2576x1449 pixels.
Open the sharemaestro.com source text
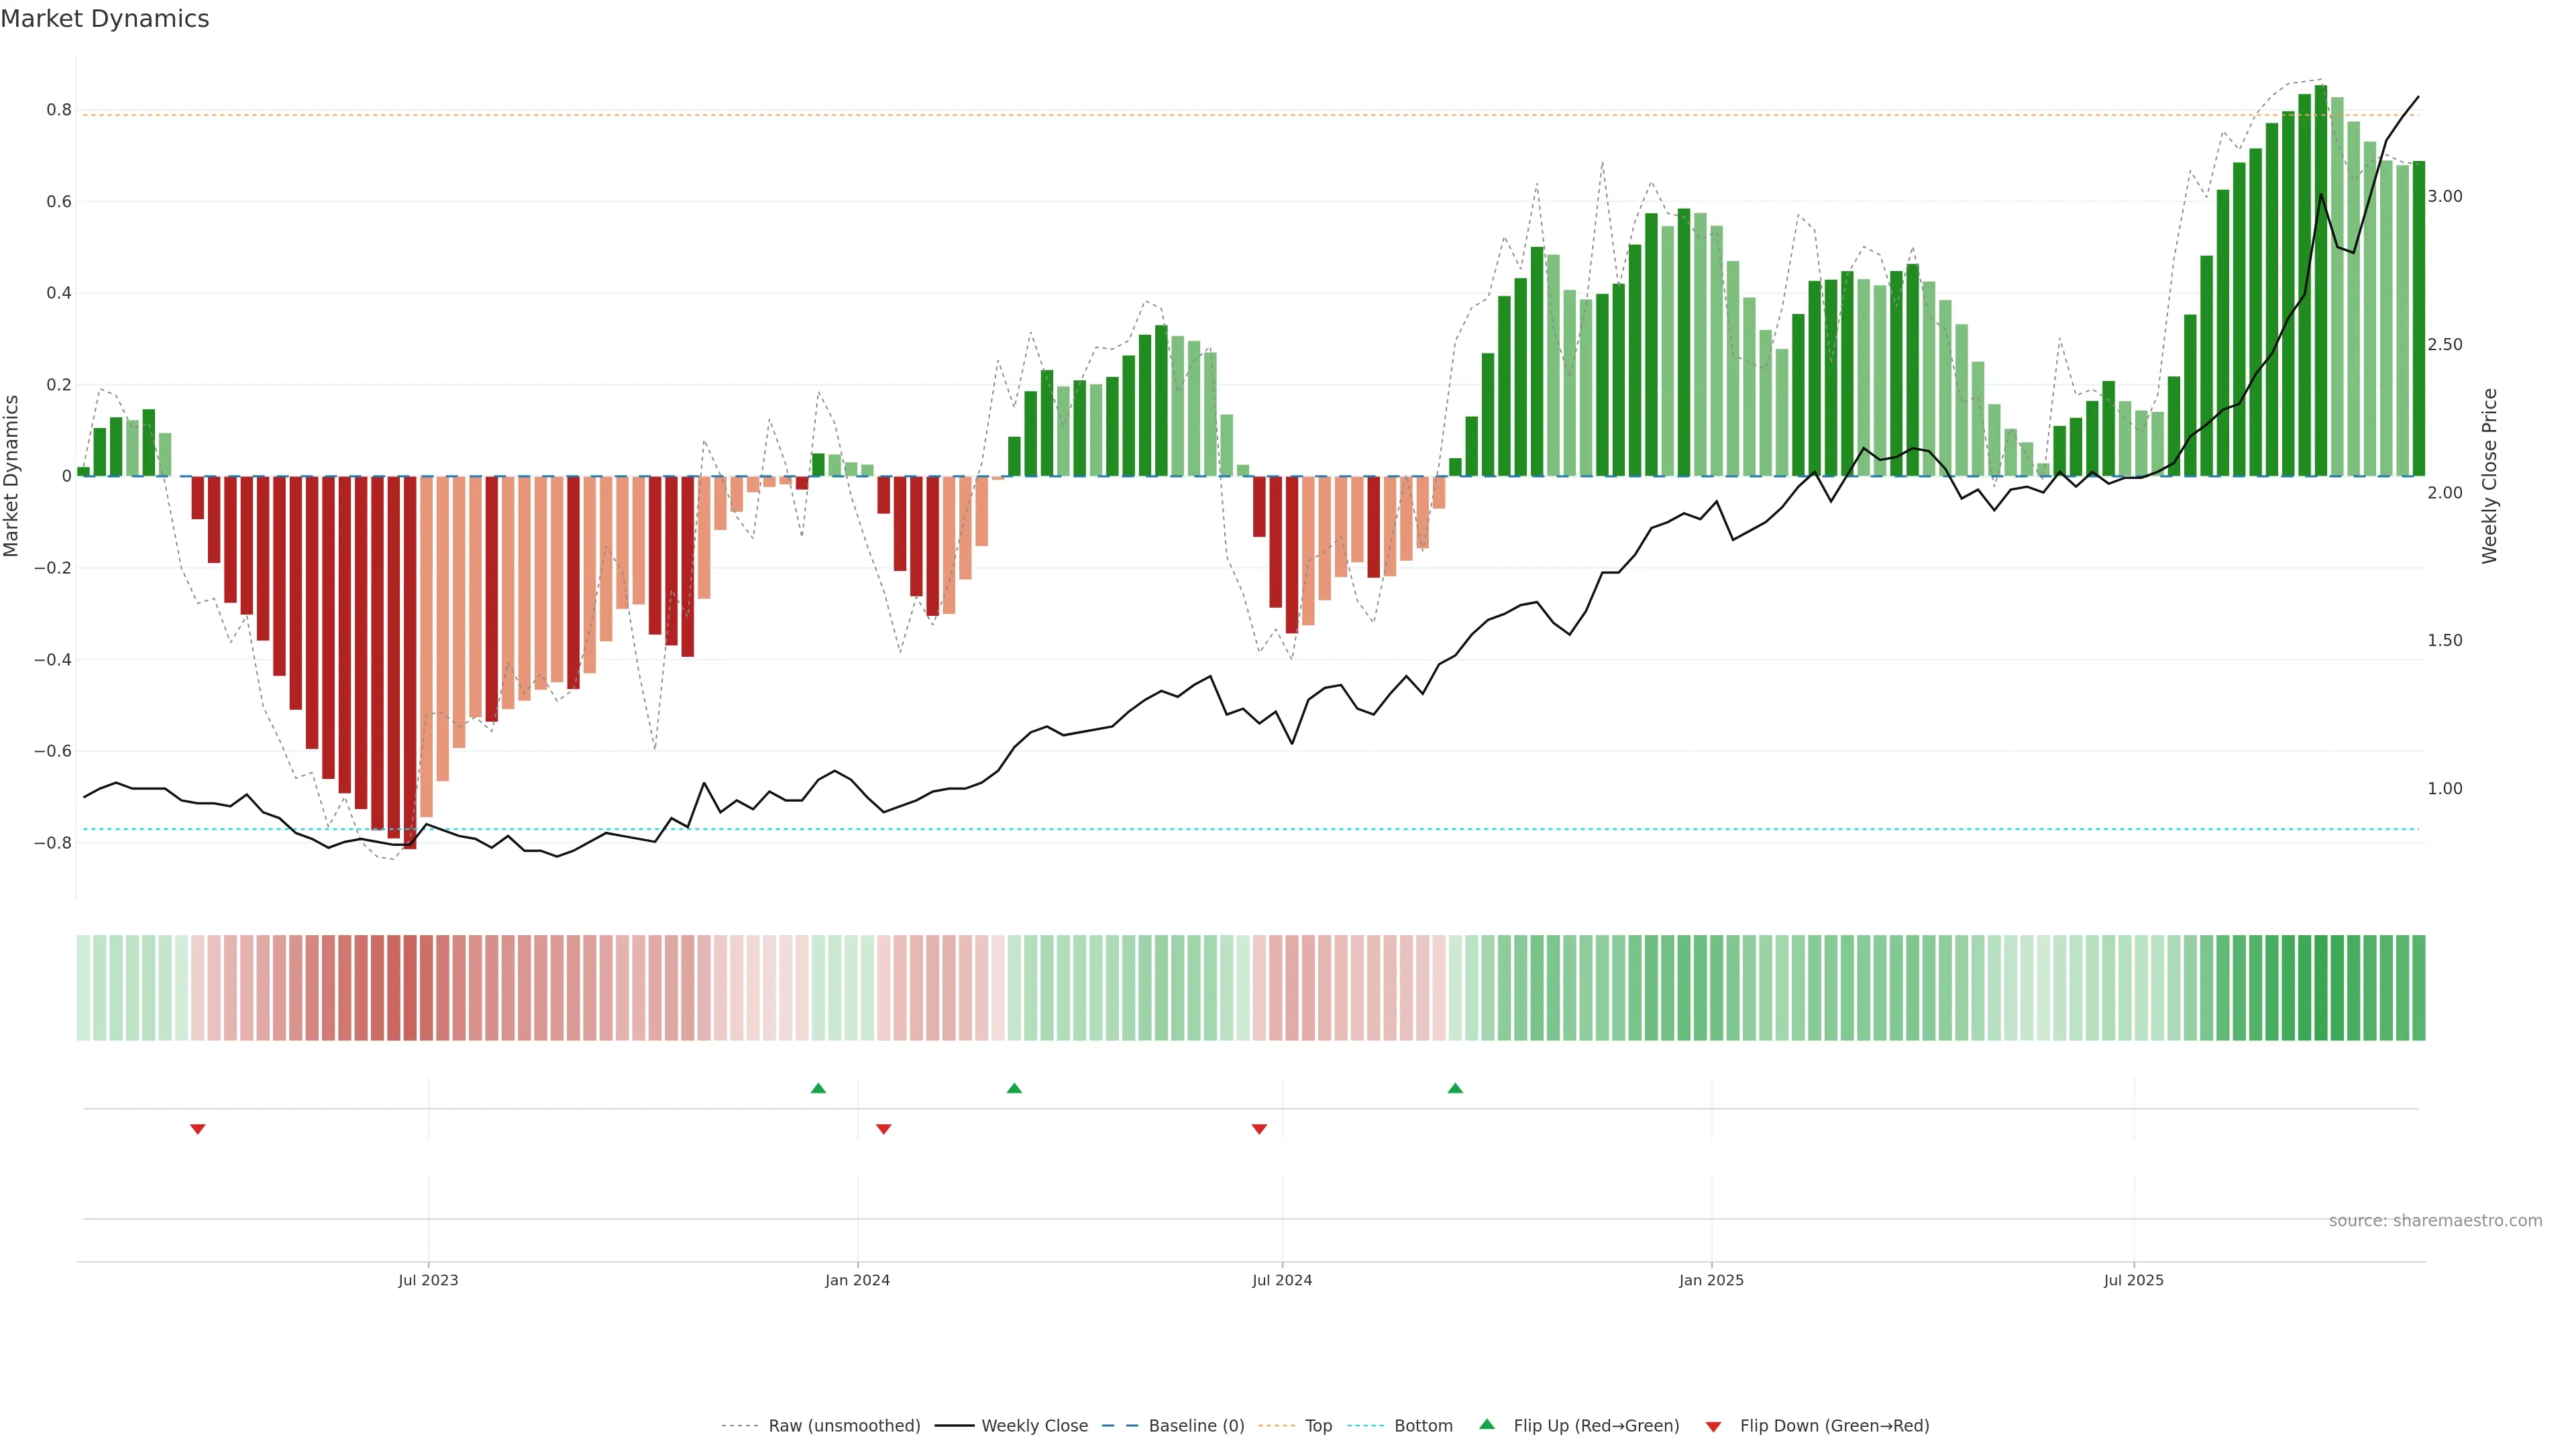(2435, 1221)
